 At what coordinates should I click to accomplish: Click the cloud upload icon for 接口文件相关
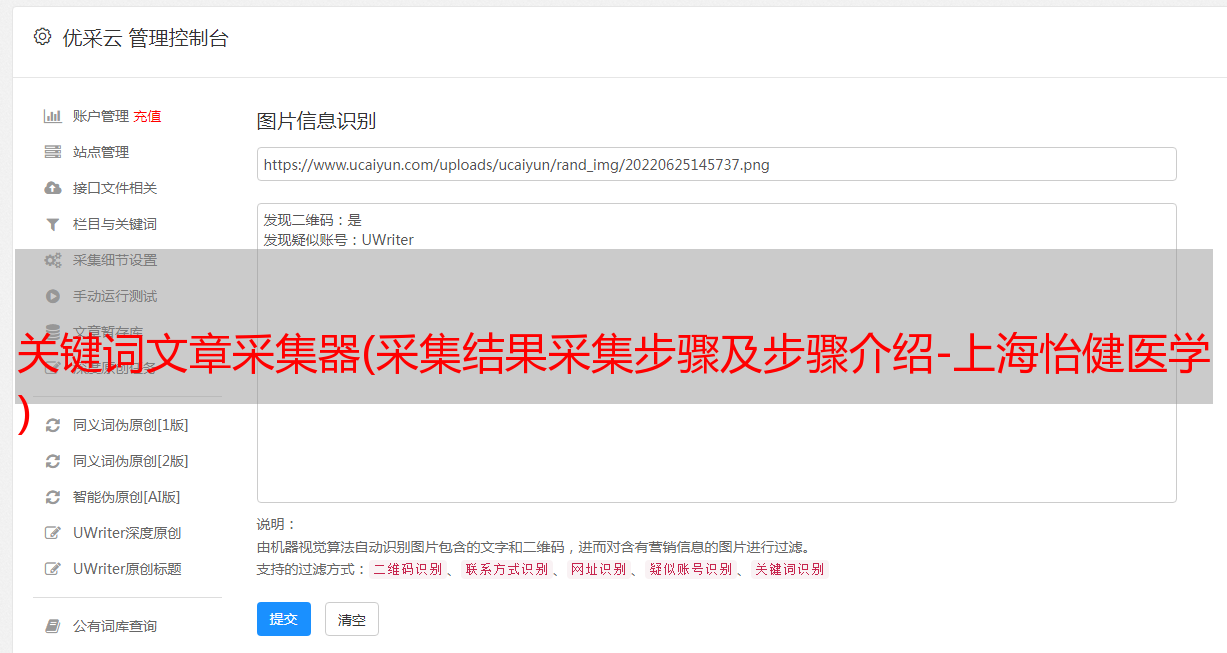tap(53, 188)
